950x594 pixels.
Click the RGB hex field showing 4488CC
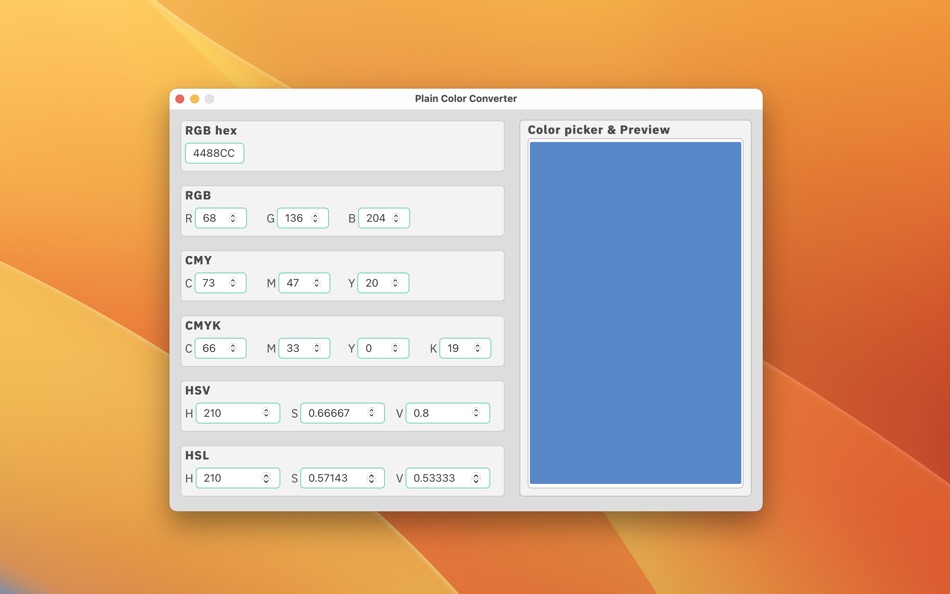point(214,153)
